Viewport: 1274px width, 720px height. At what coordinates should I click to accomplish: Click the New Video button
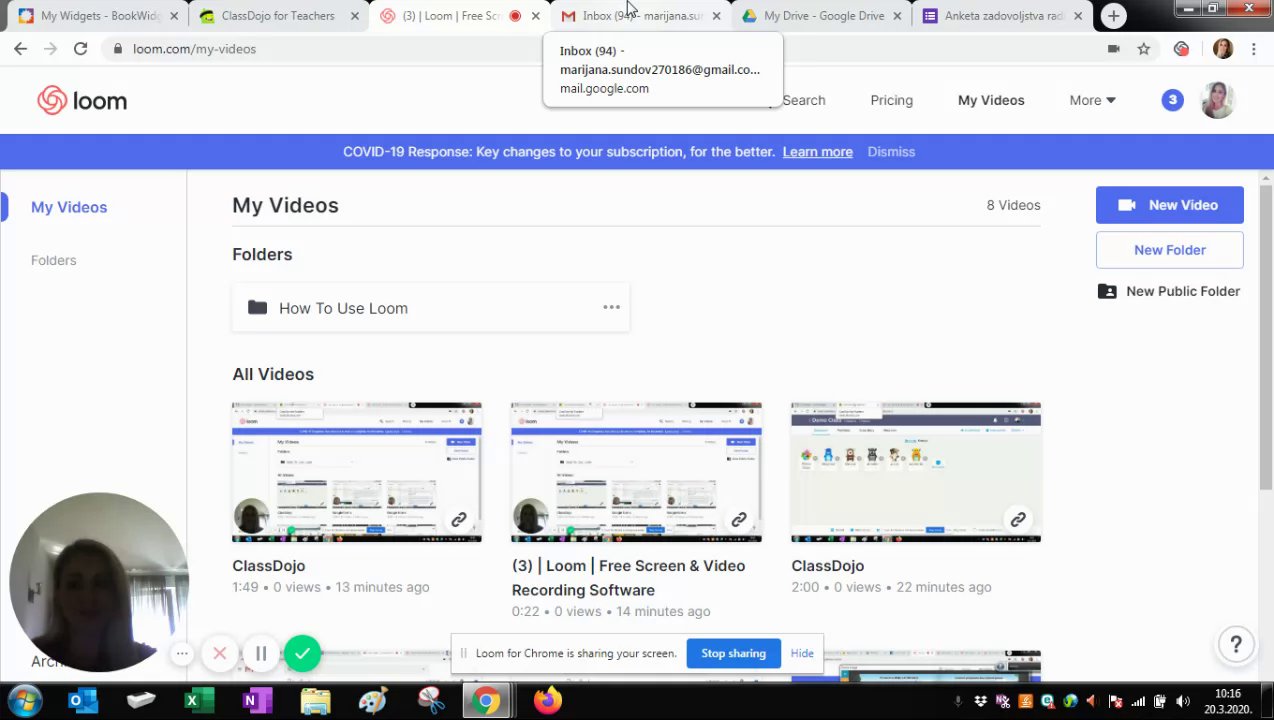tap(1170, 205)
